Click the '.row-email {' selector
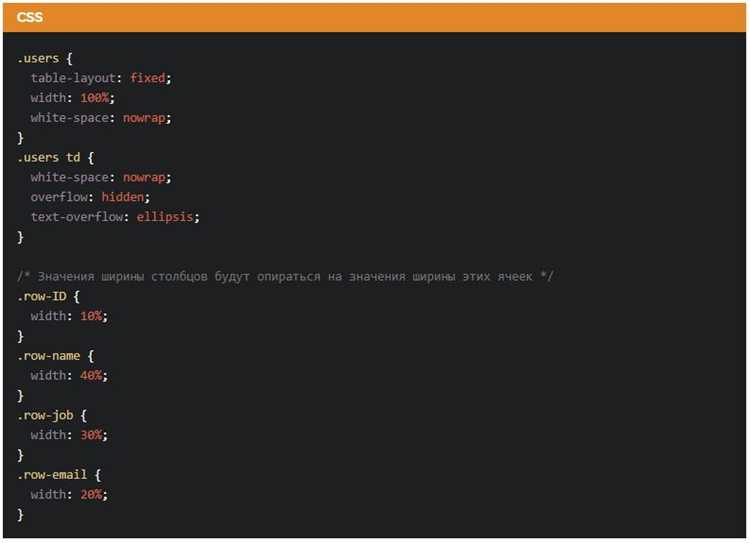Image resolution: width=750 pixels, height=543 pixels. tap(59, 475)
